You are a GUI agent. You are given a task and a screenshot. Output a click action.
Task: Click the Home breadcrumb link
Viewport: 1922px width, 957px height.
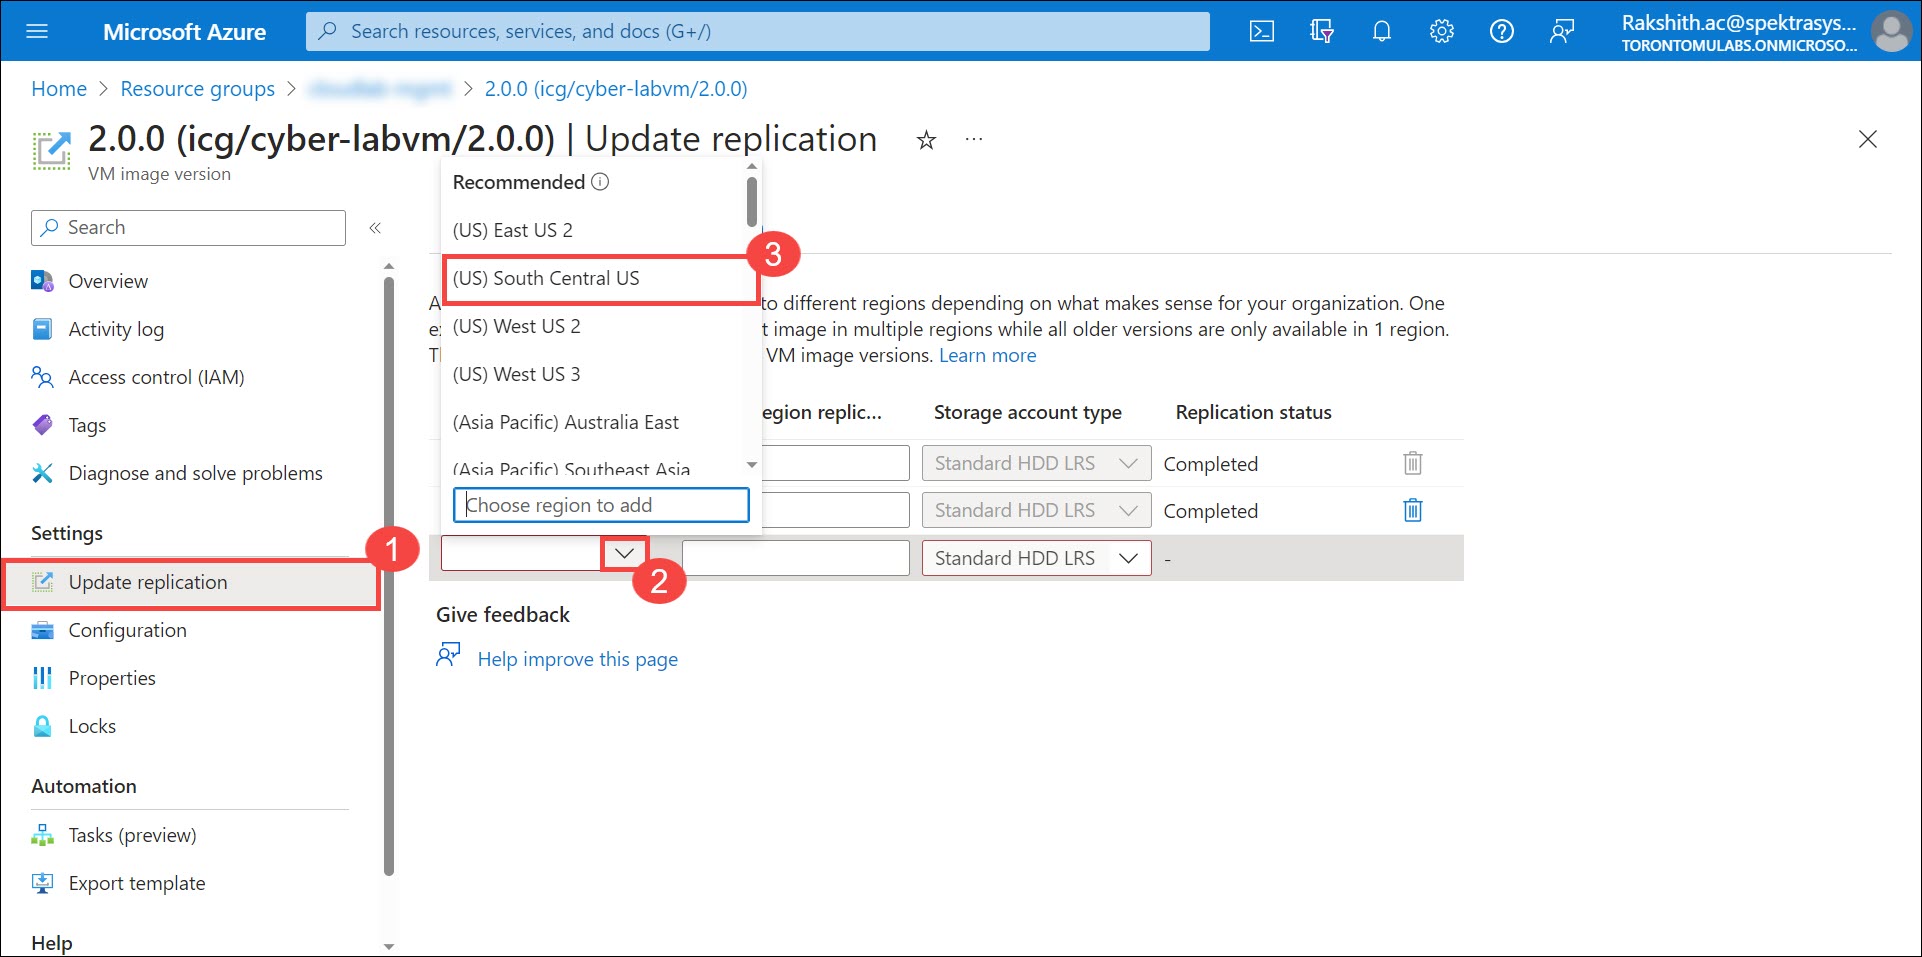[x=59, y=89]
